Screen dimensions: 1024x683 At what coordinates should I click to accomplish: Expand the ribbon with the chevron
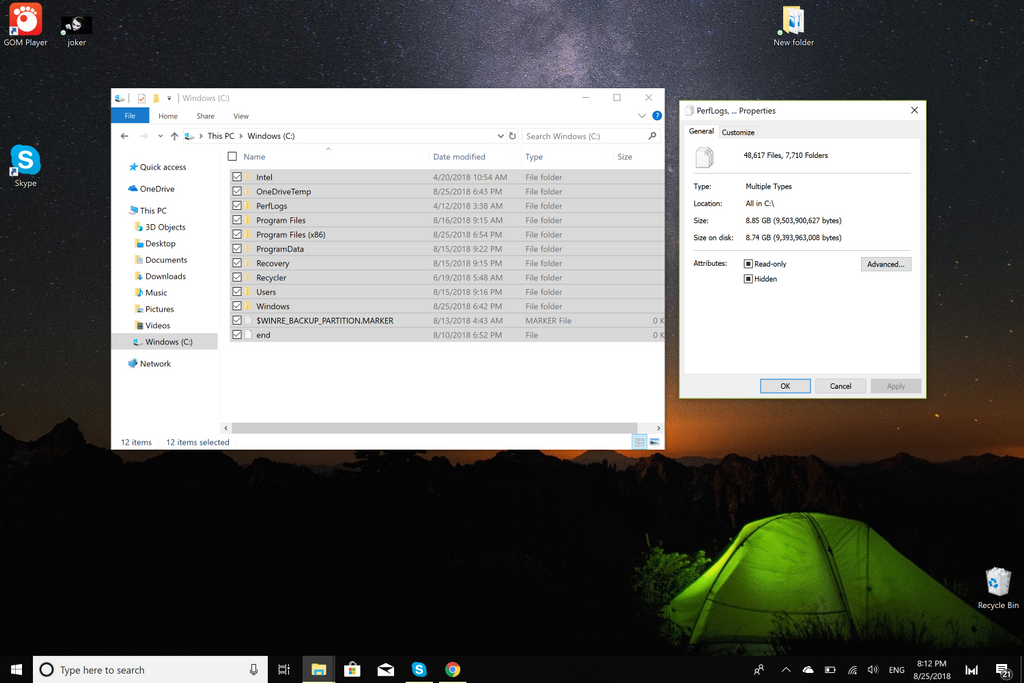(x=642, y=116)
